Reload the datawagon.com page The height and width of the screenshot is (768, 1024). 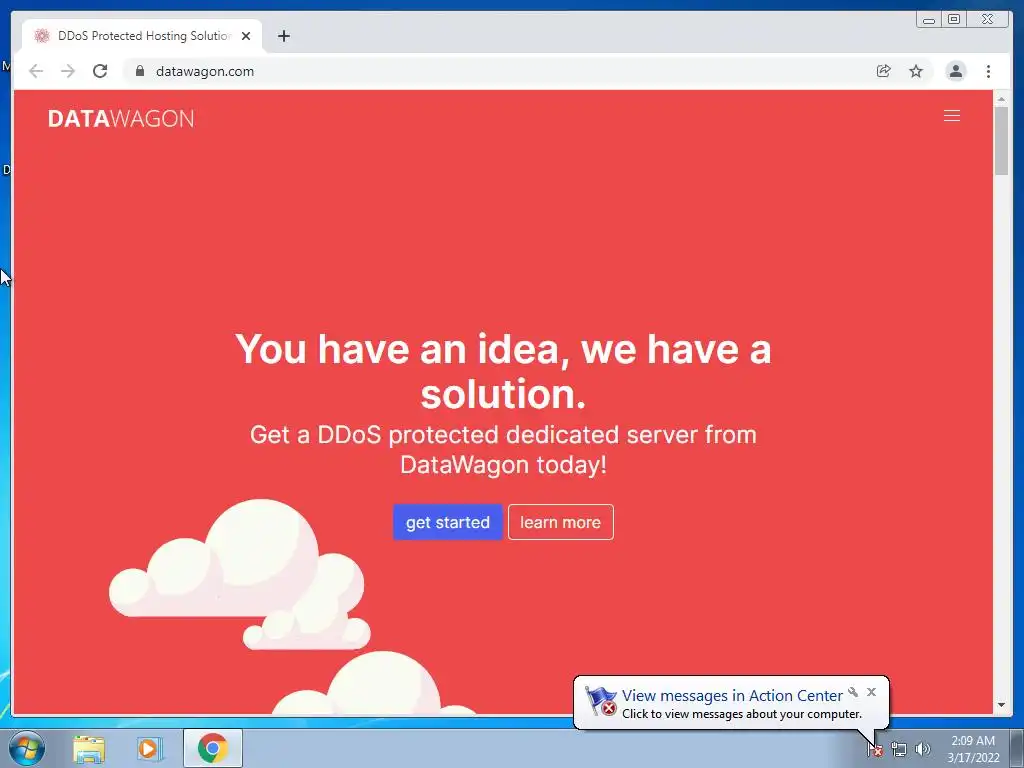tap(100, 71)
